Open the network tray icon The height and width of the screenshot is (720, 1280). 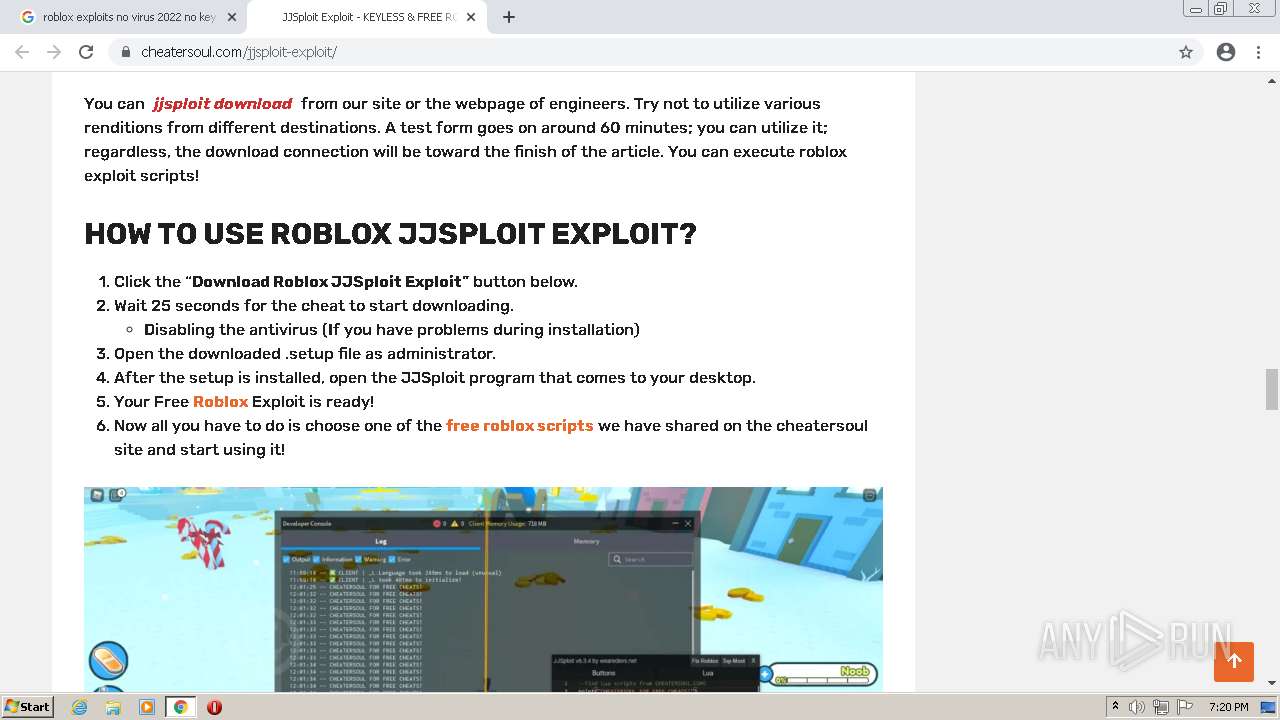[1160, 707]
